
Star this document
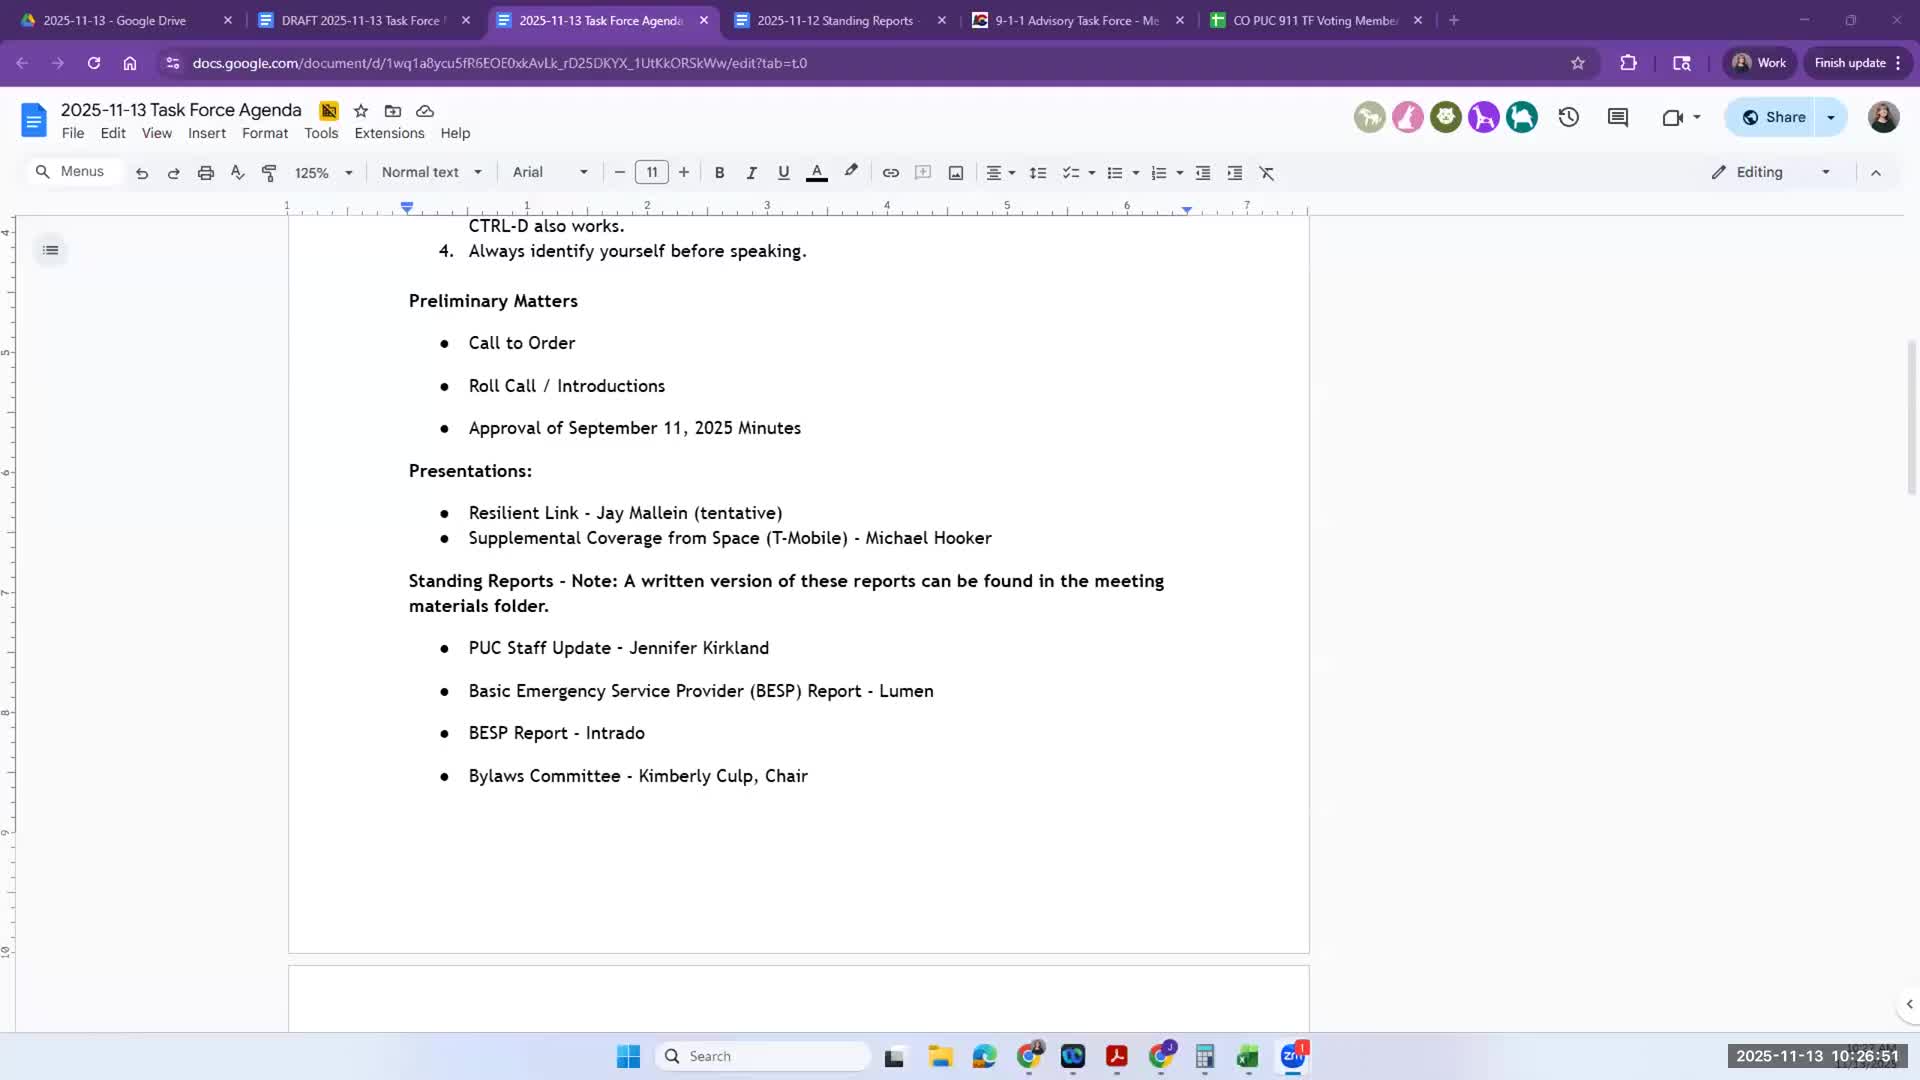point(361,111)
